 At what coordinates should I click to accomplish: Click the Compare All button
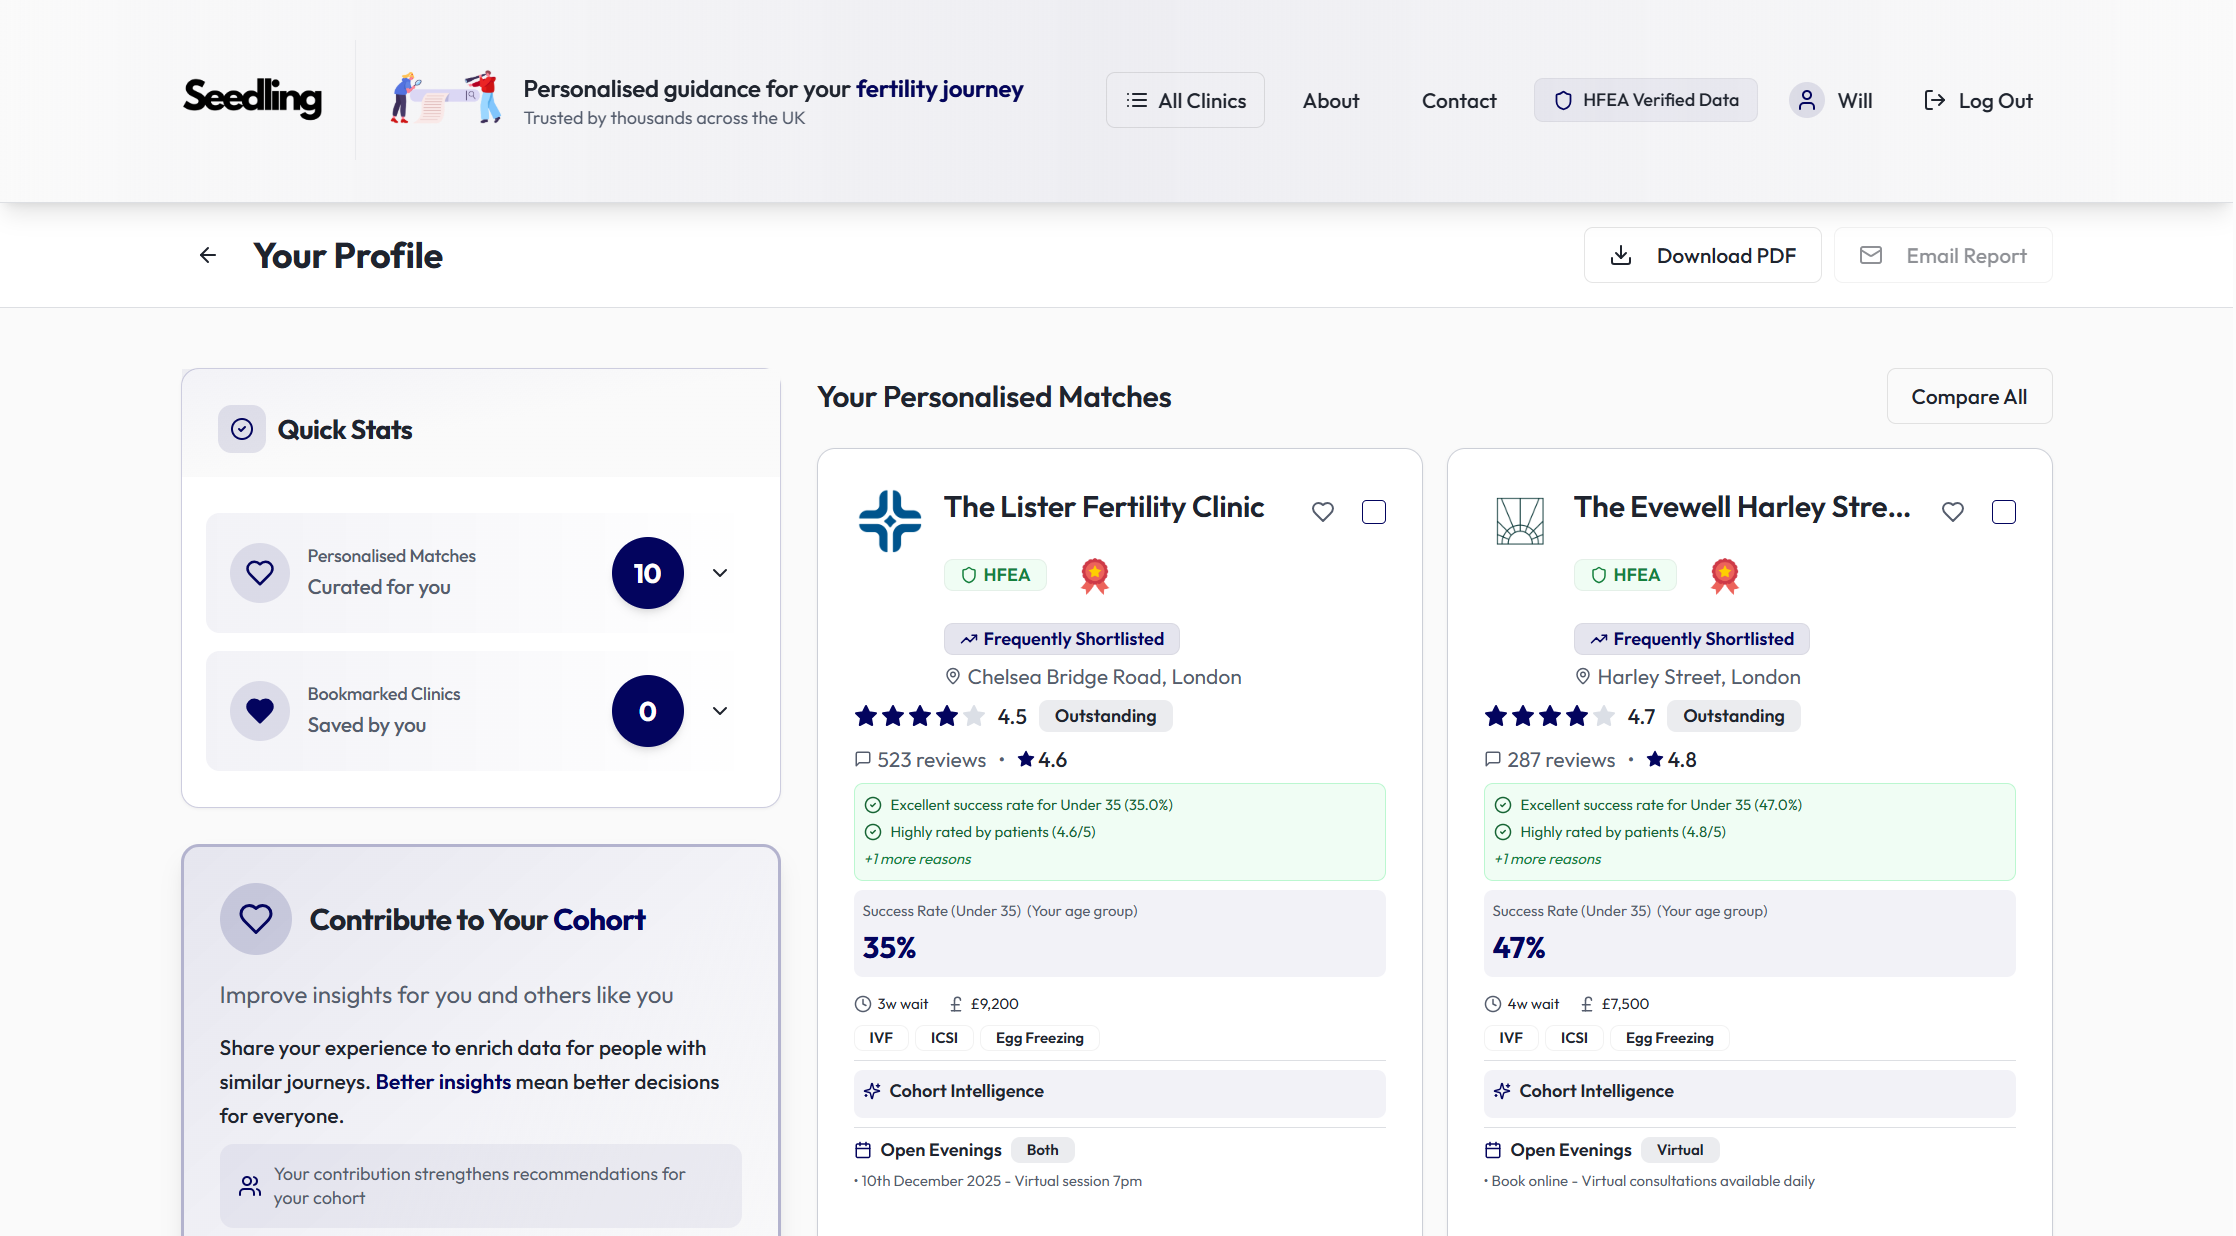pos(1968,396)
